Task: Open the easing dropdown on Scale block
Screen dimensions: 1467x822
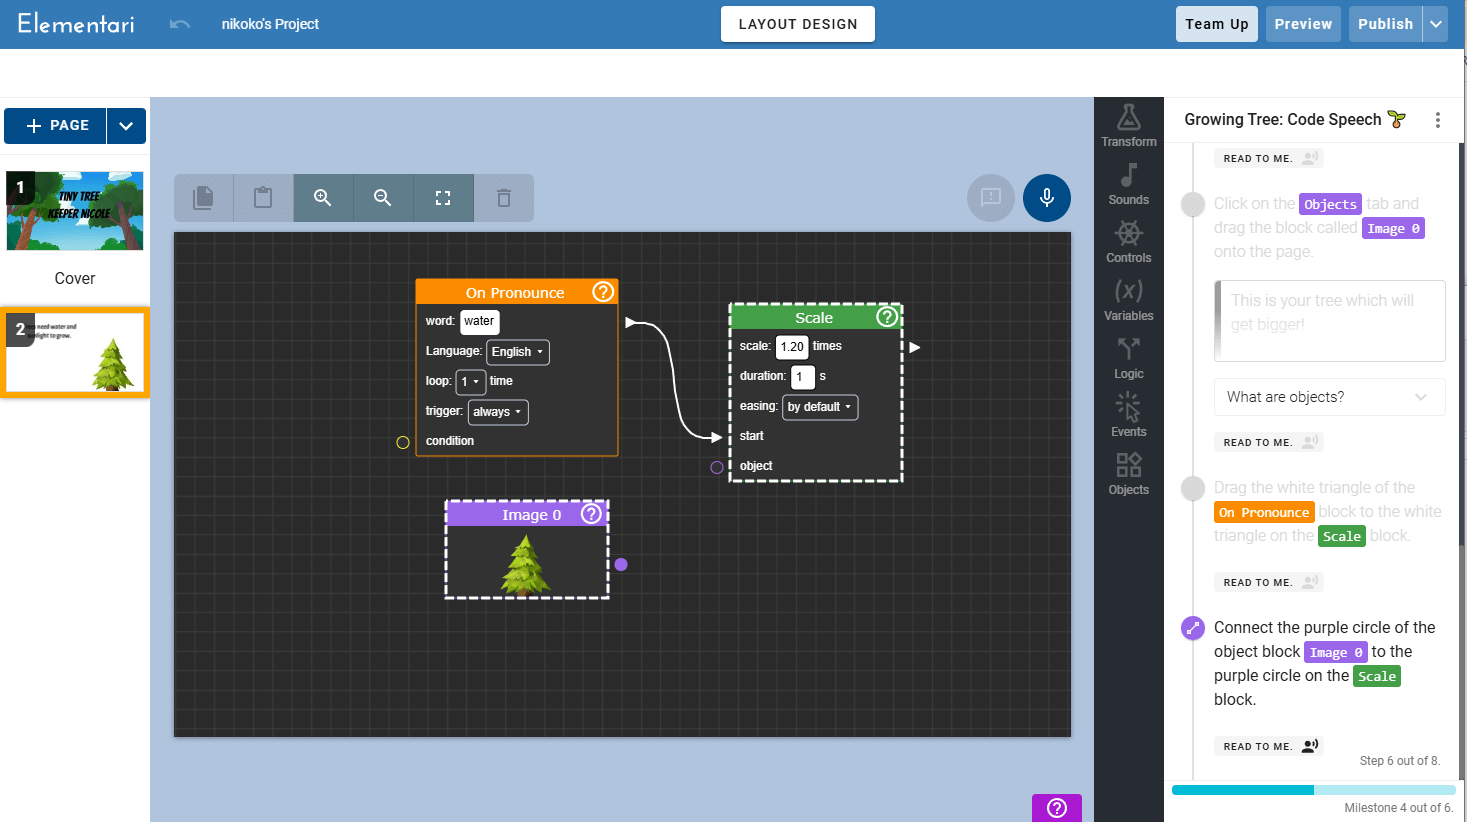Action: [819, 407]
